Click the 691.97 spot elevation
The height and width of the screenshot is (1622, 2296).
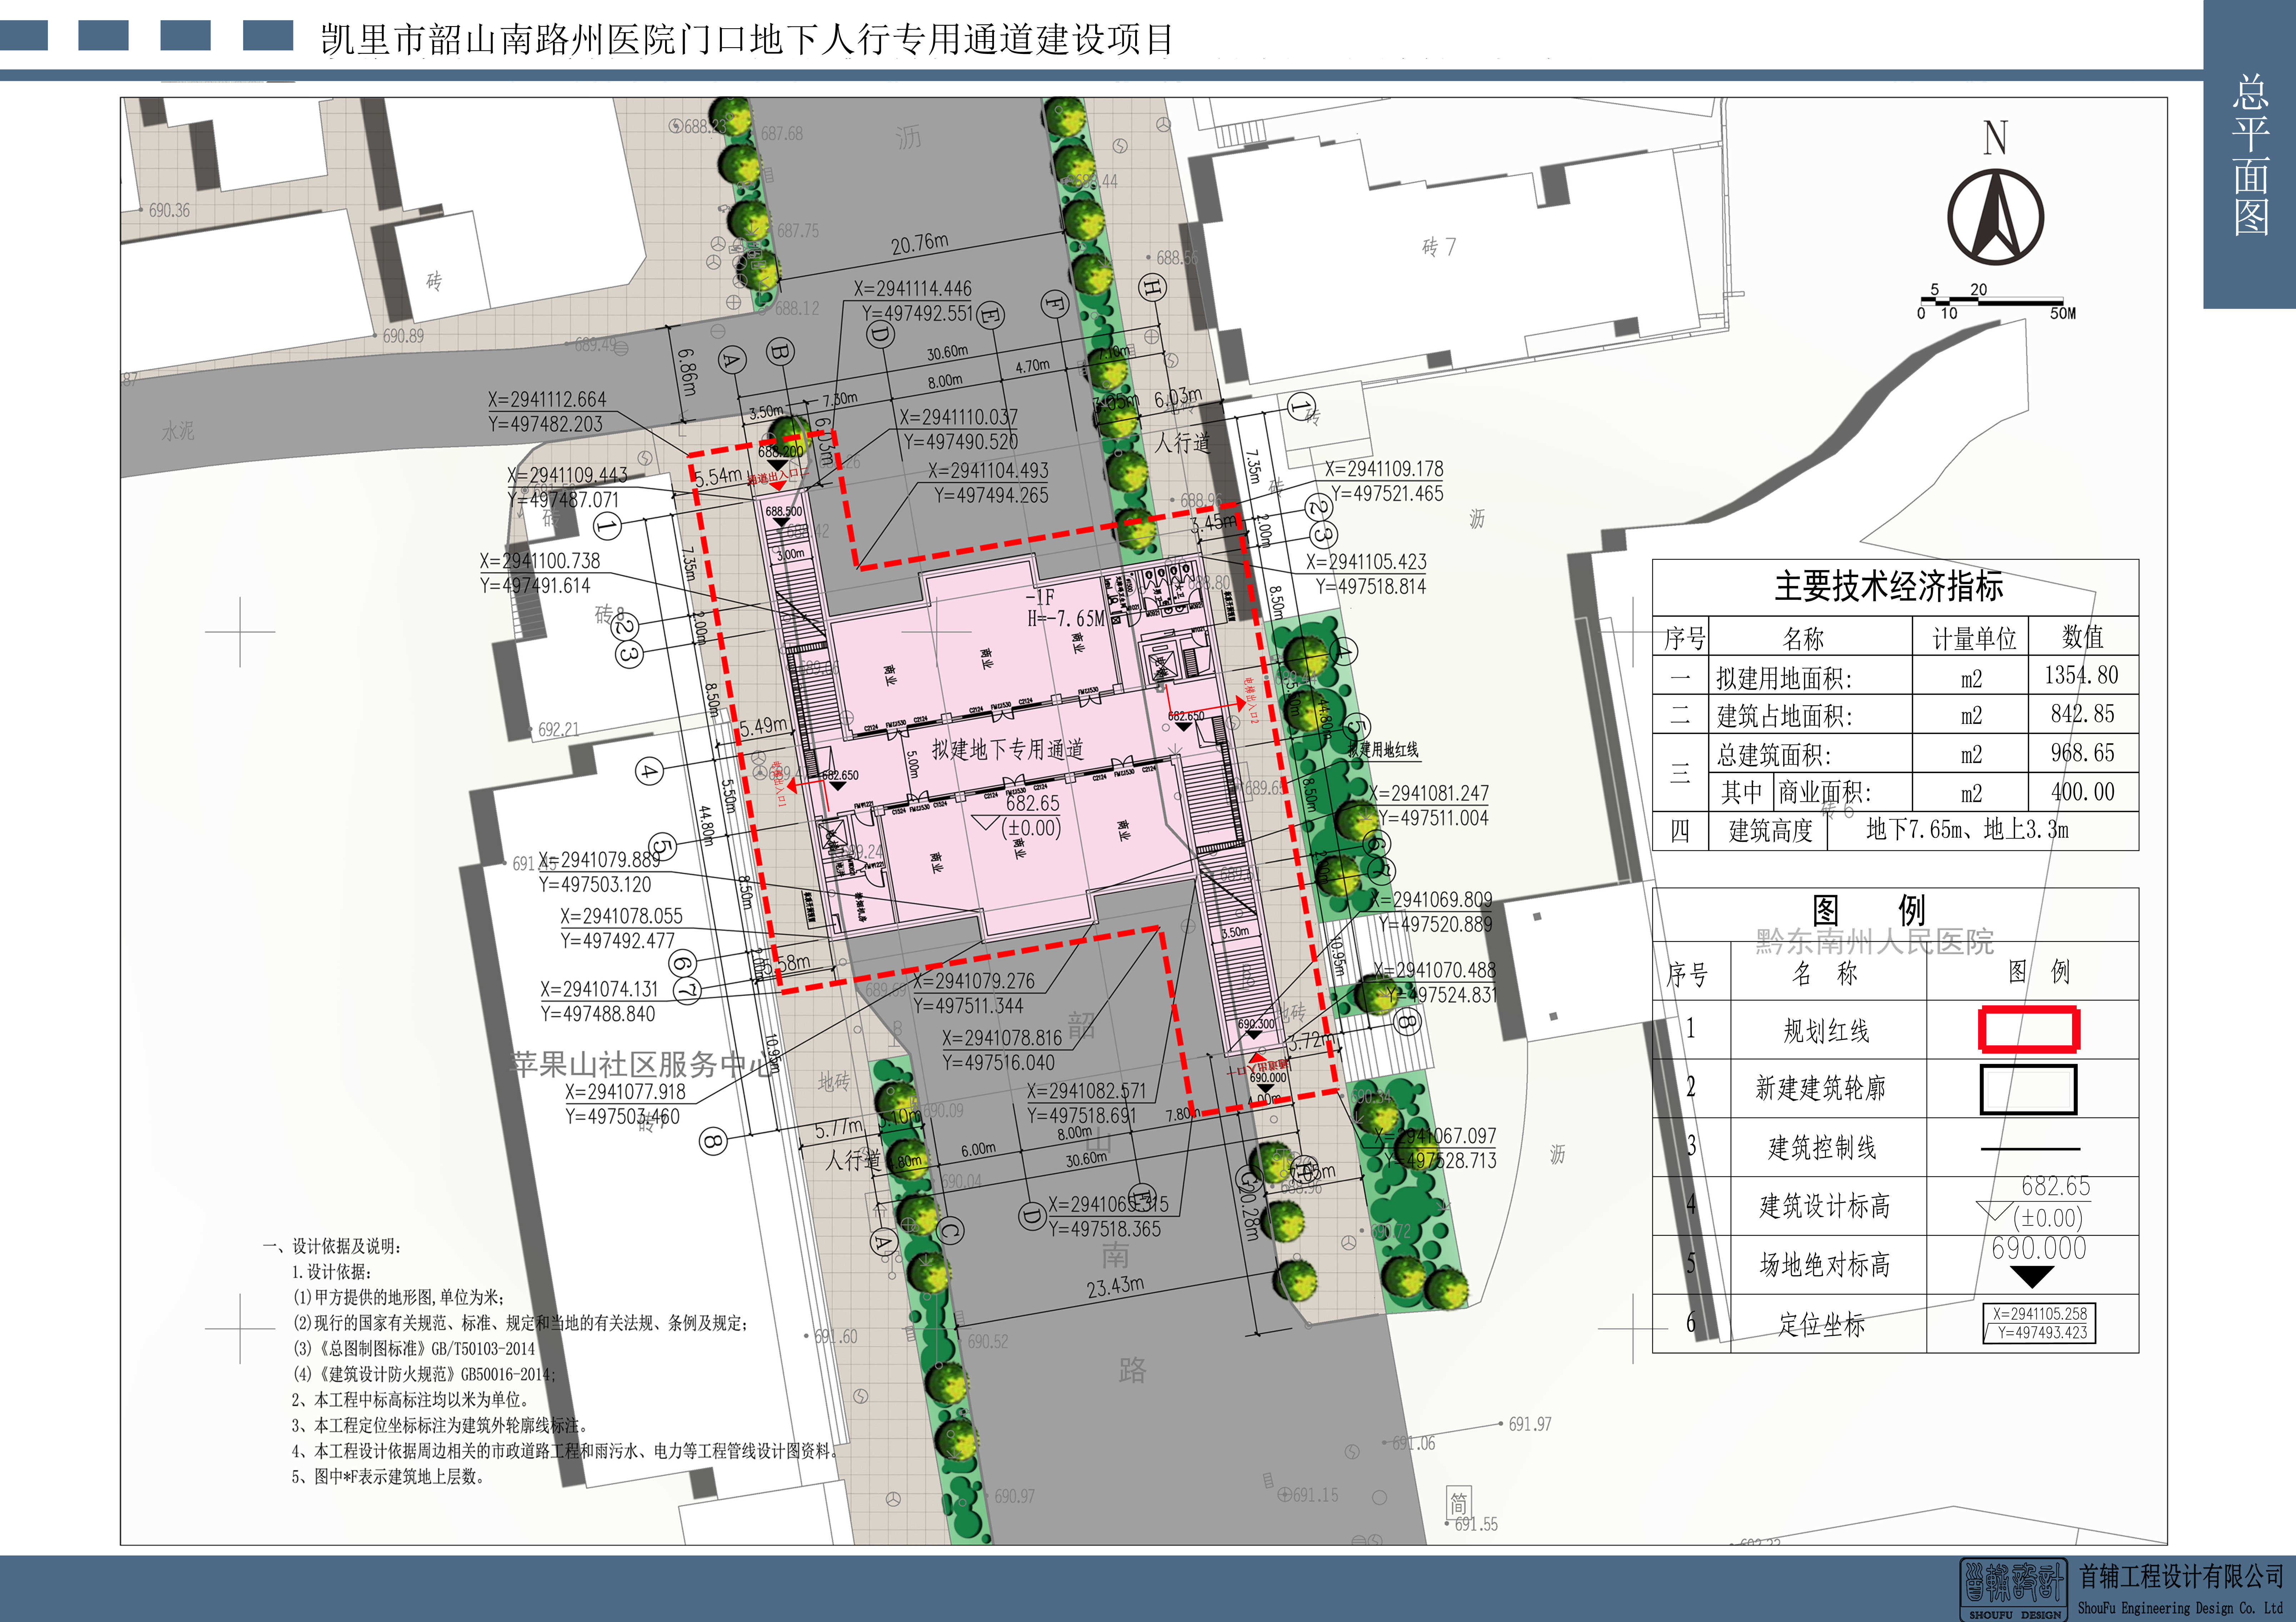1530,1424
